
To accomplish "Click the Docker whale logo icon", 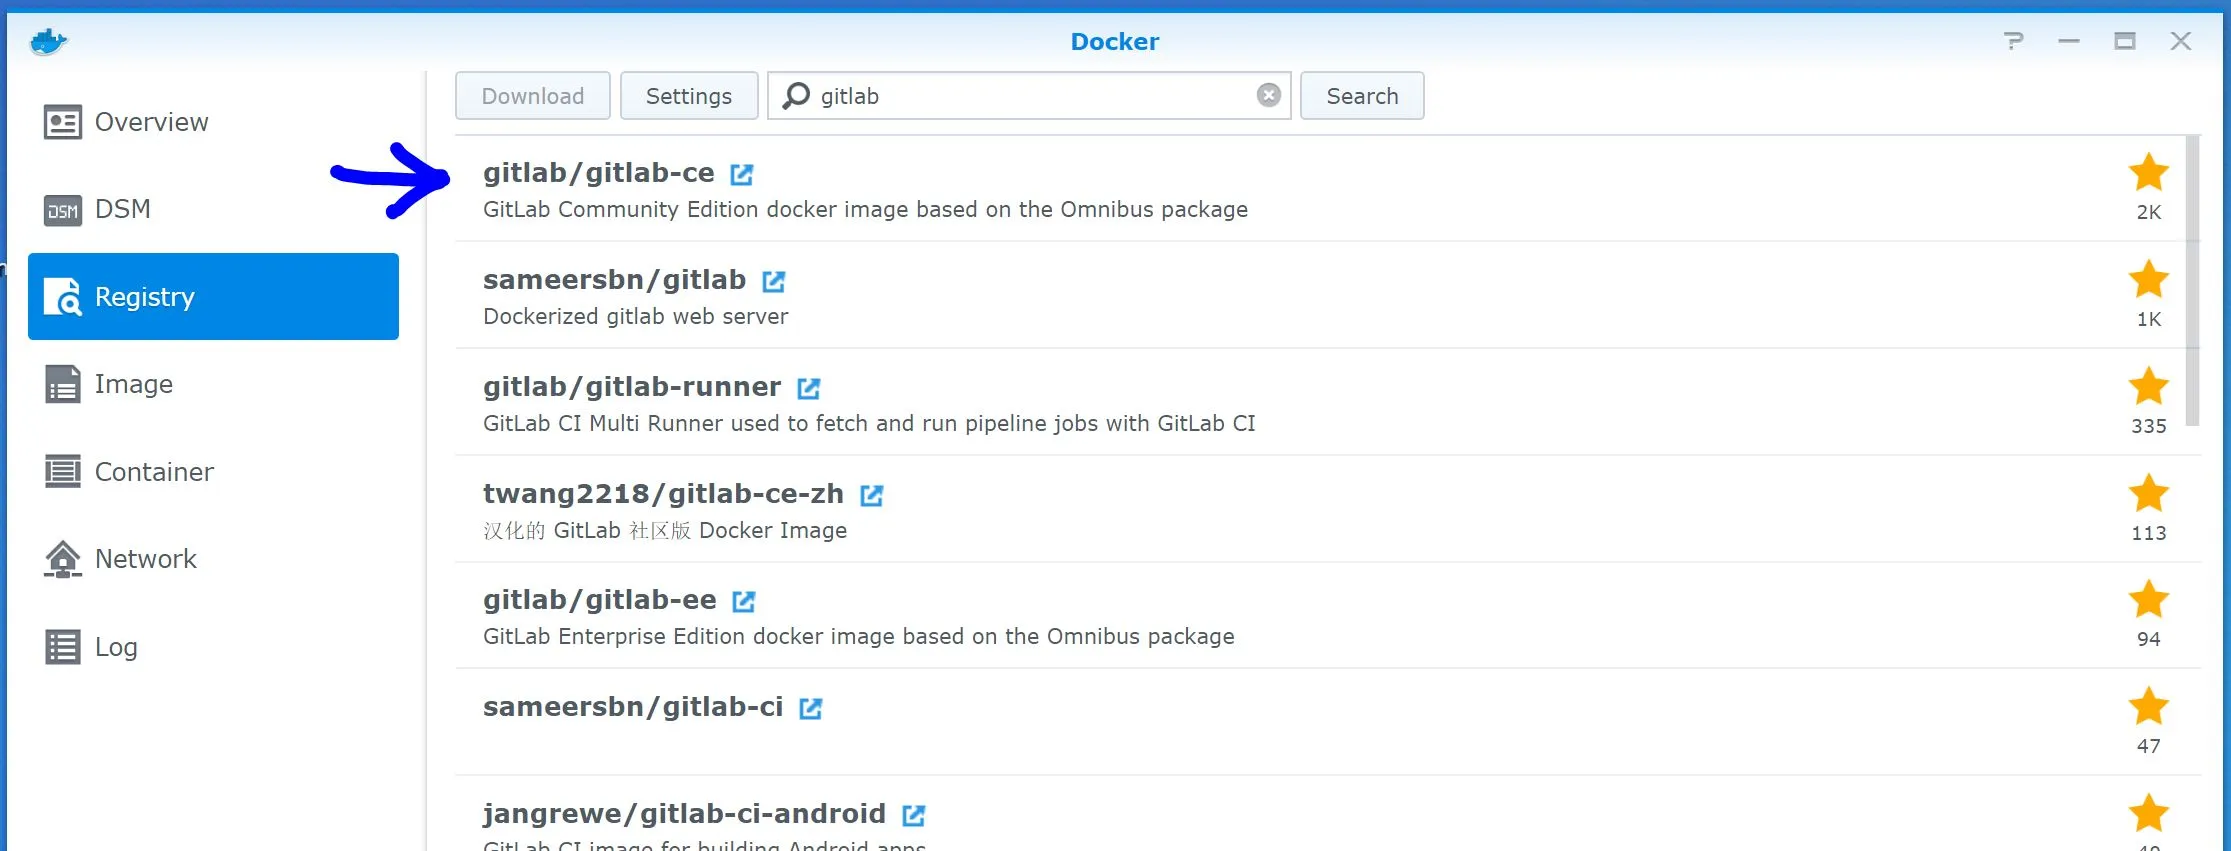I will [48, 42].
